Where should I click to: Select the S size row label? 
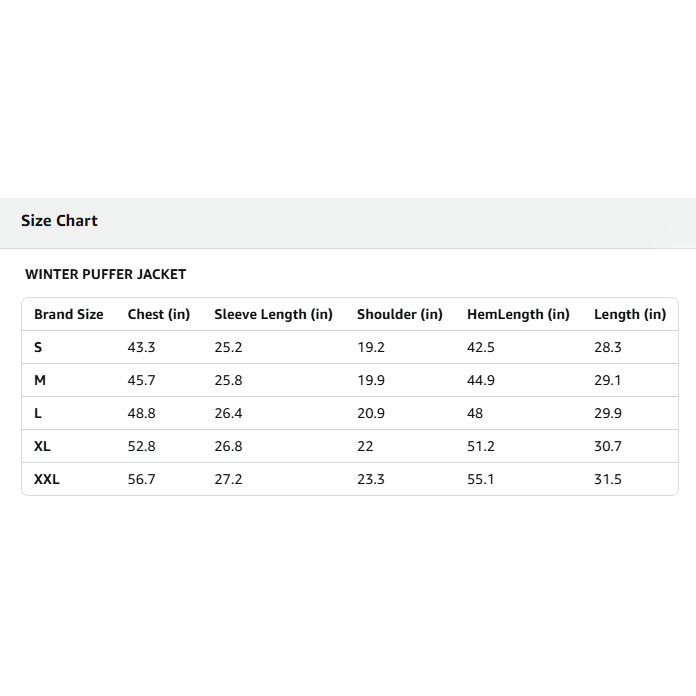pos(38,347)
